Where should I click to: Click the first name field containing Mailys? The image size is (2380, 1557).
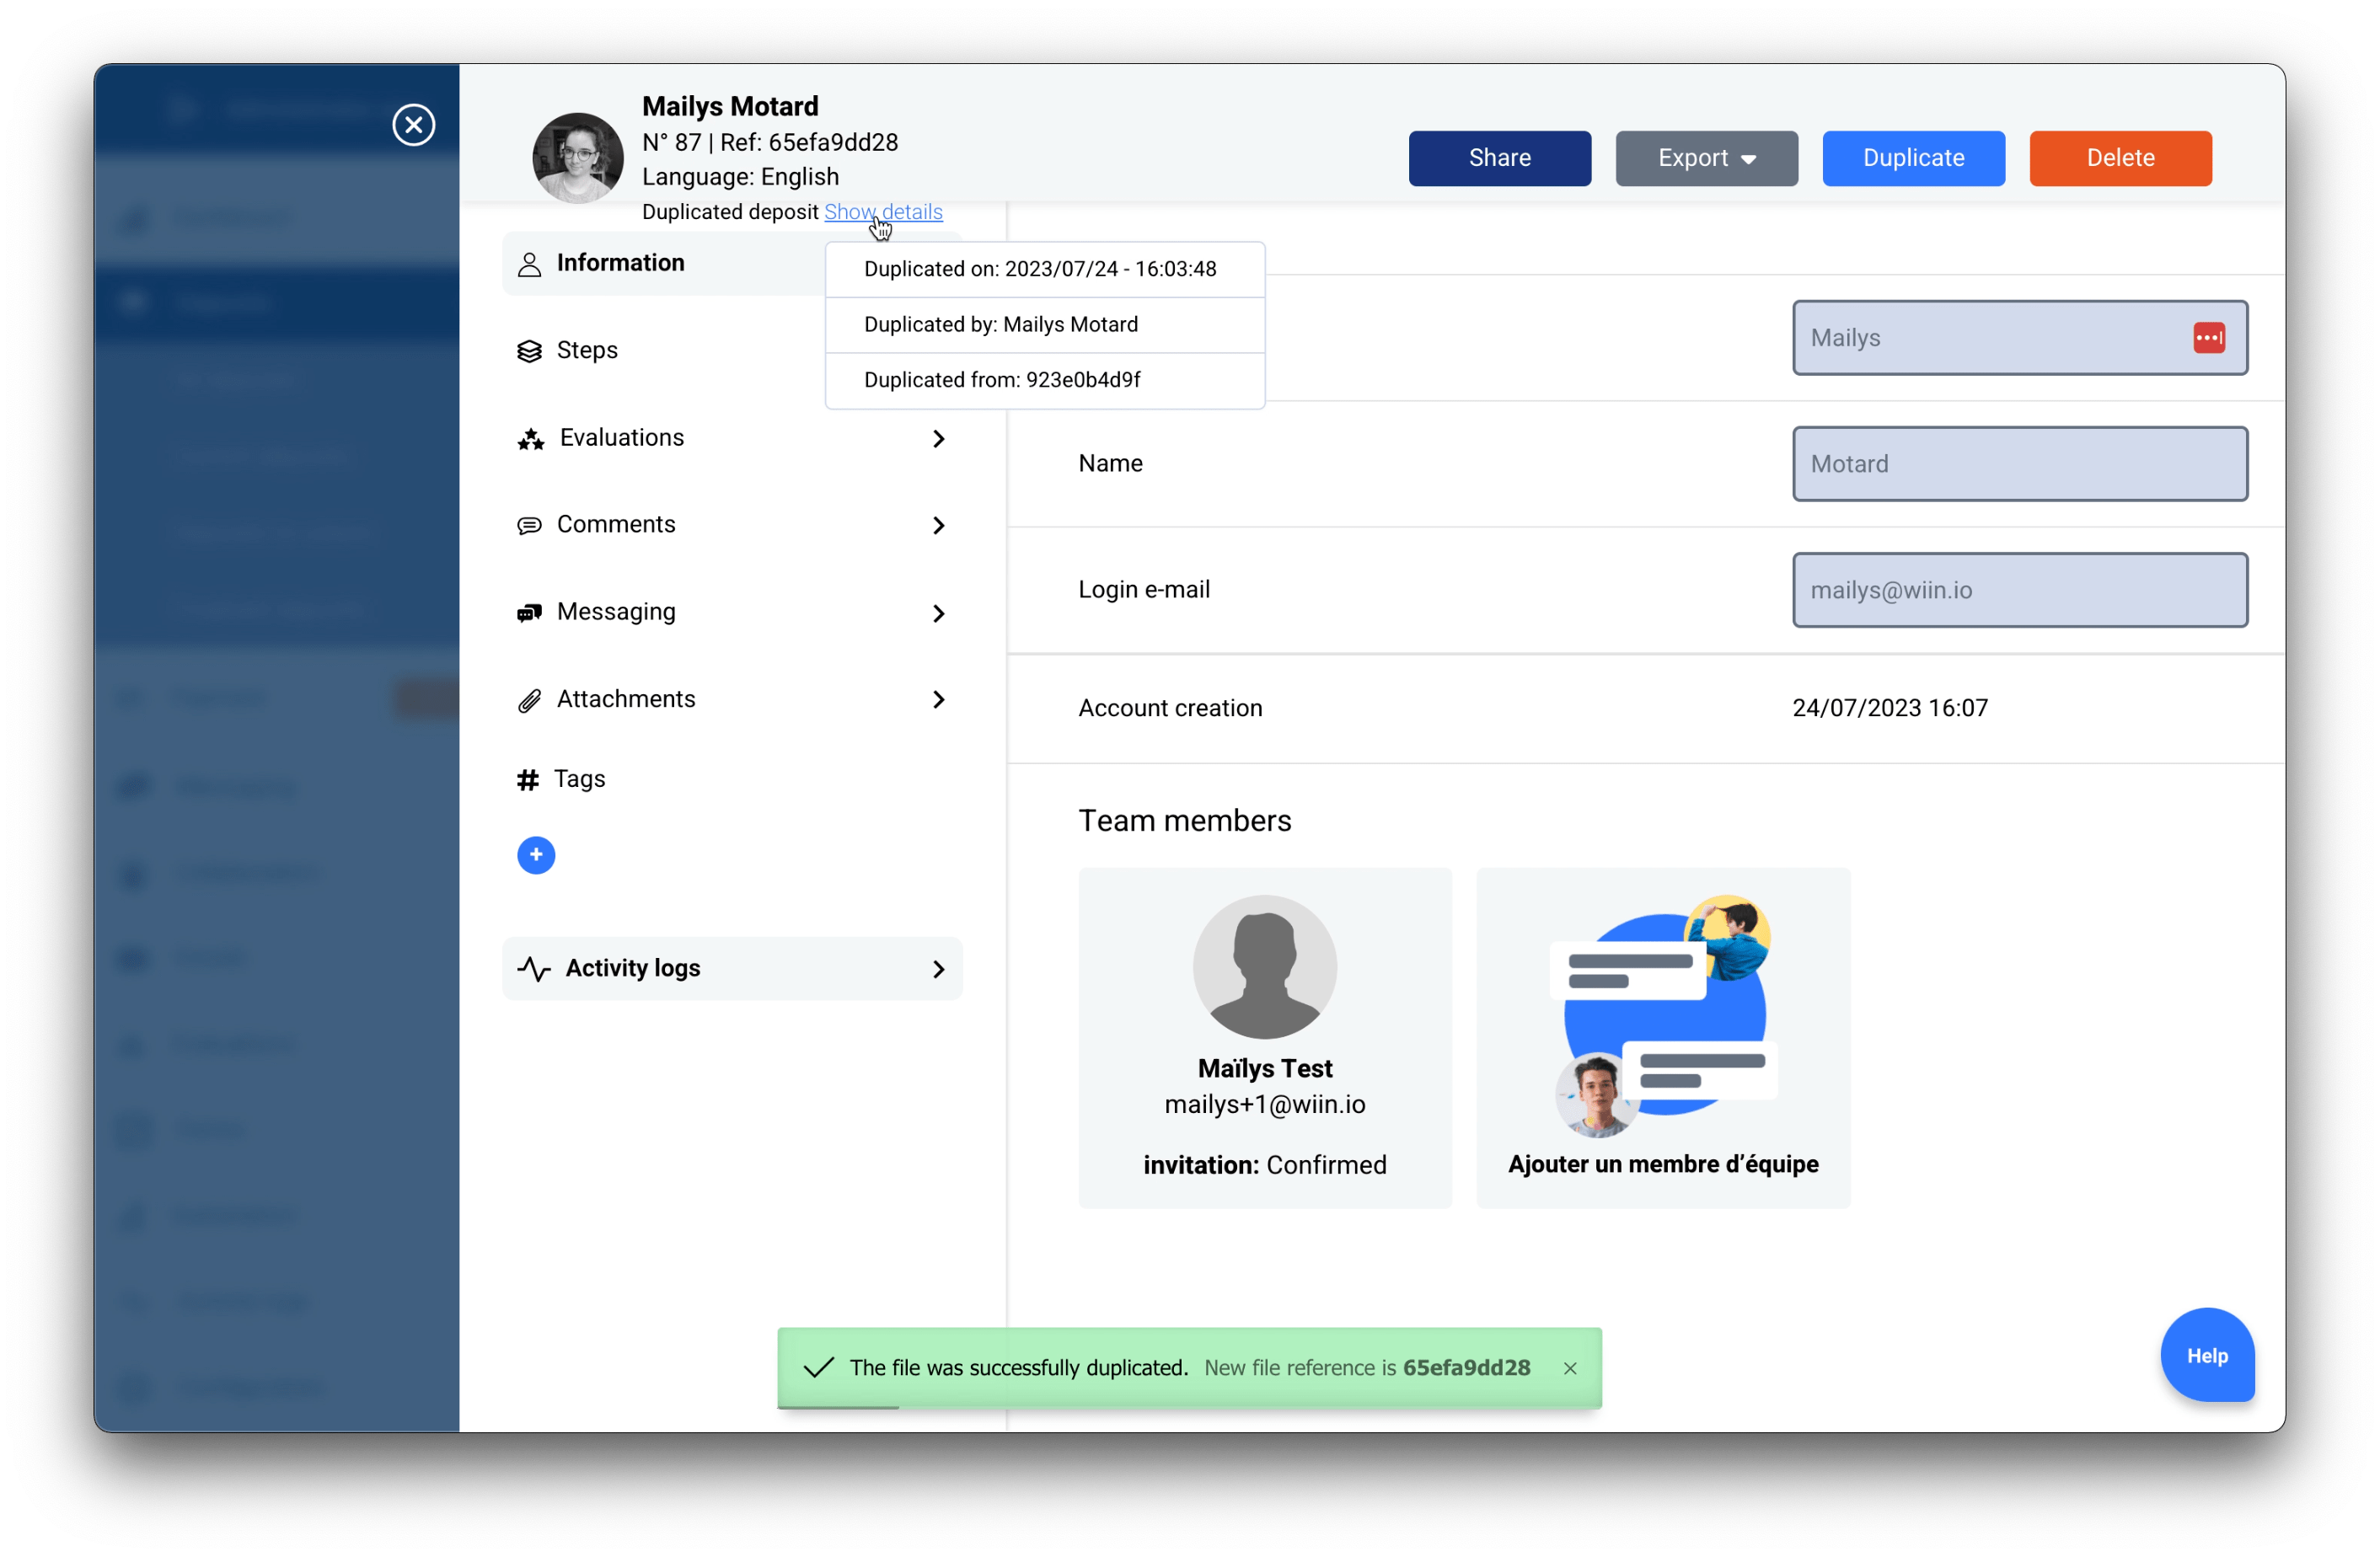click(x=2019, y=338)
